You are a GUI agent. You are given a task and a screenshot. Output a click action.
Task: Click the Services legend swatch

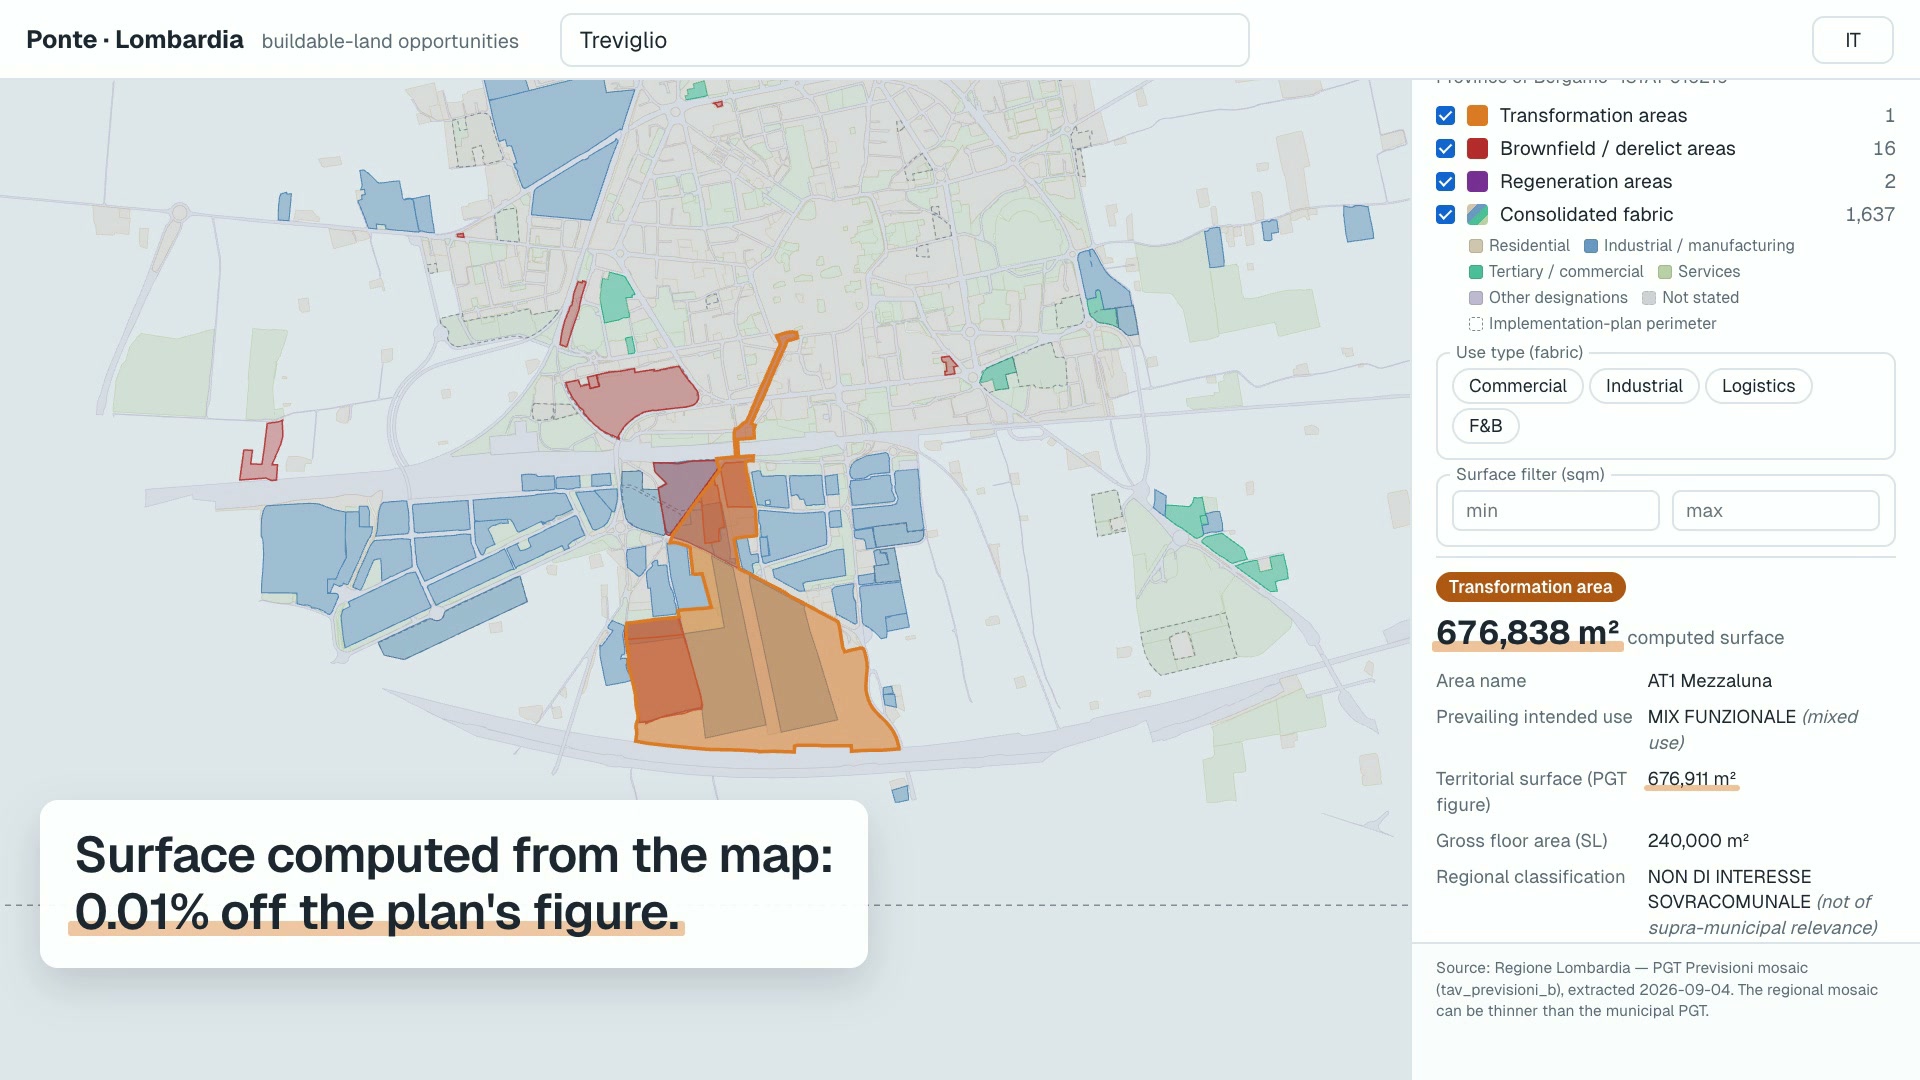pyautogui.click(x=1664, y=272)
